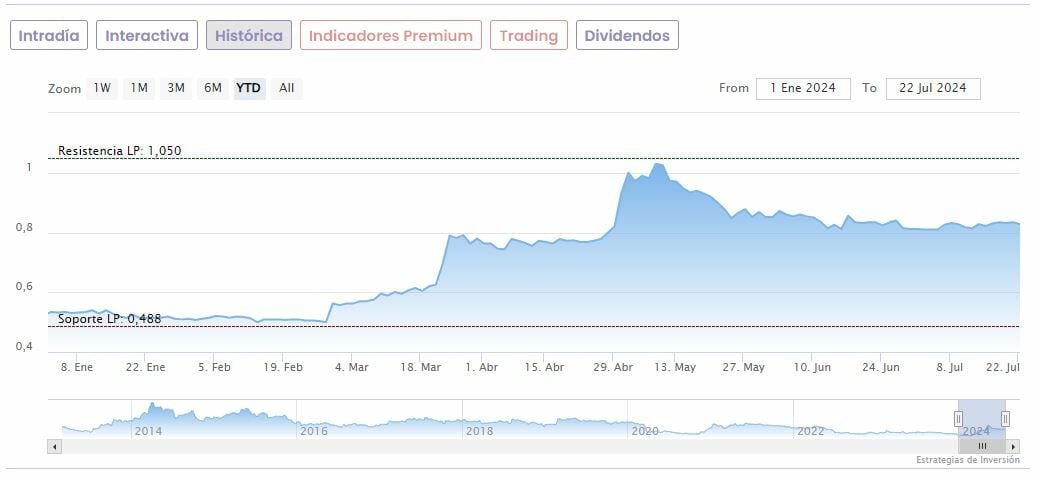Click the scrollbar thumb grip
Screen dimensions: 1039x477
pyautogui.click(x=982, y=446)
